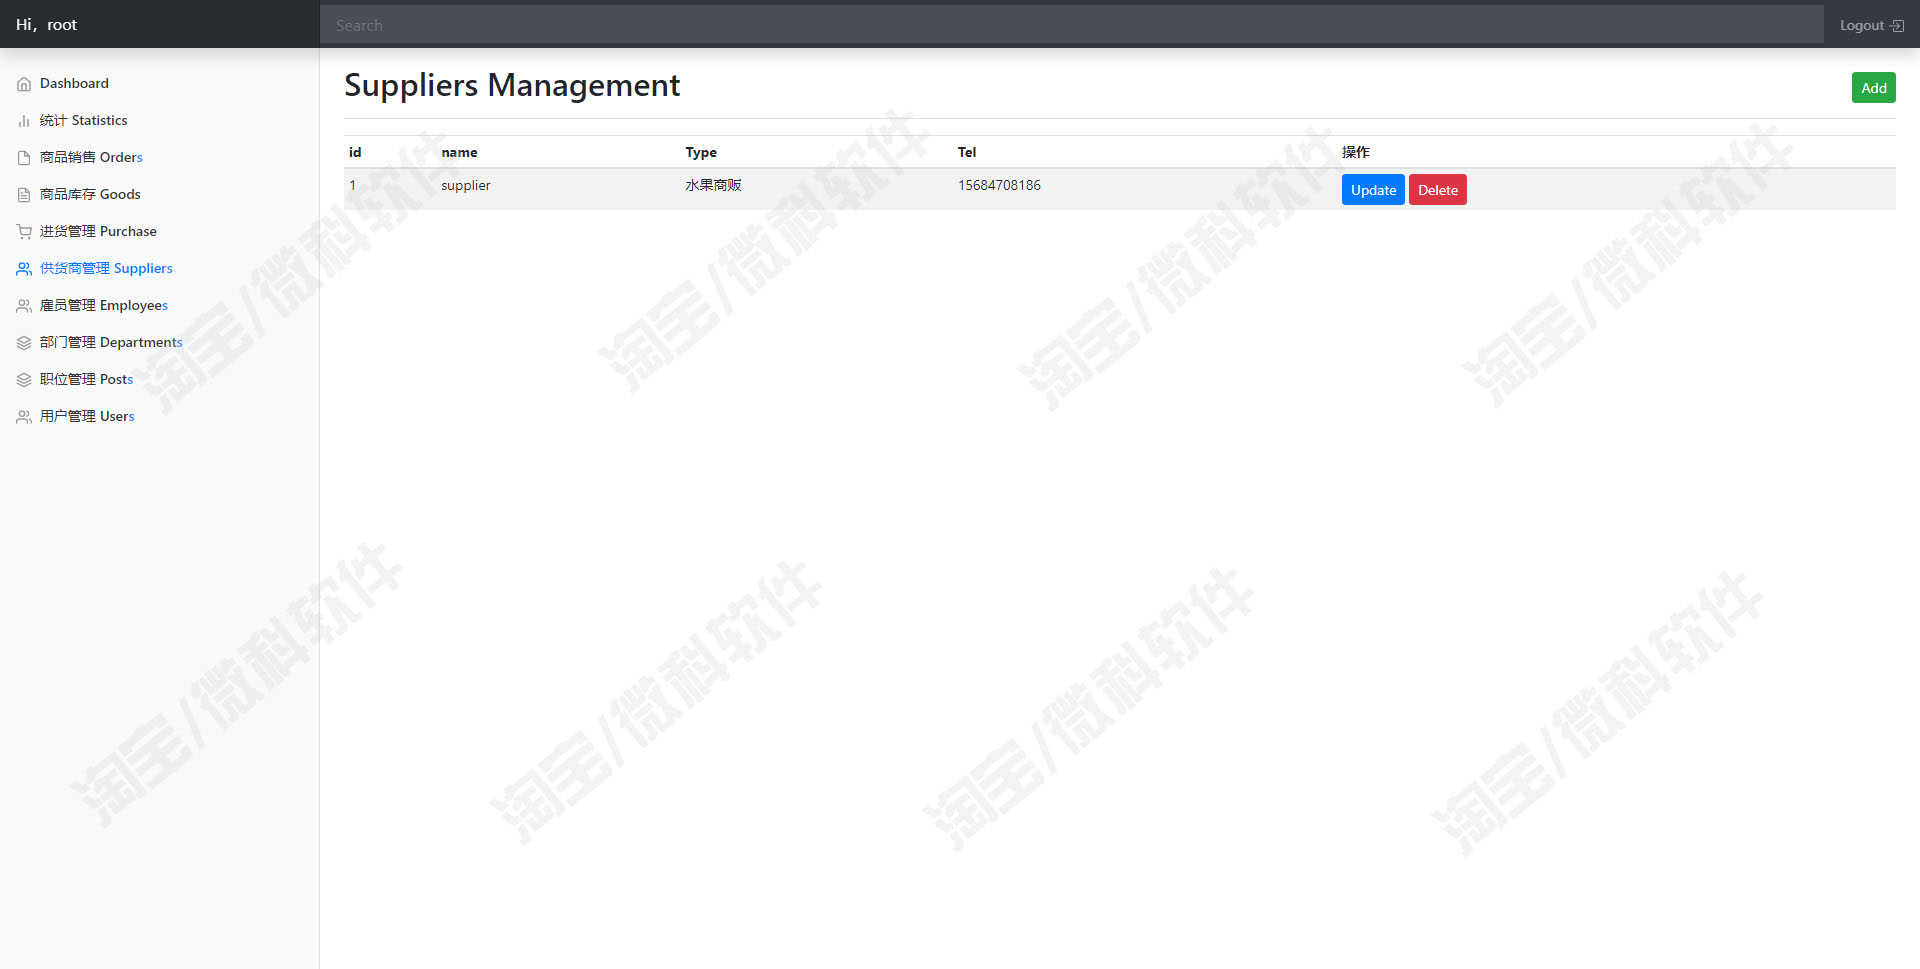The image size is (1920, 969).
Task: Click the Users people icon
Action: [24, 417]
